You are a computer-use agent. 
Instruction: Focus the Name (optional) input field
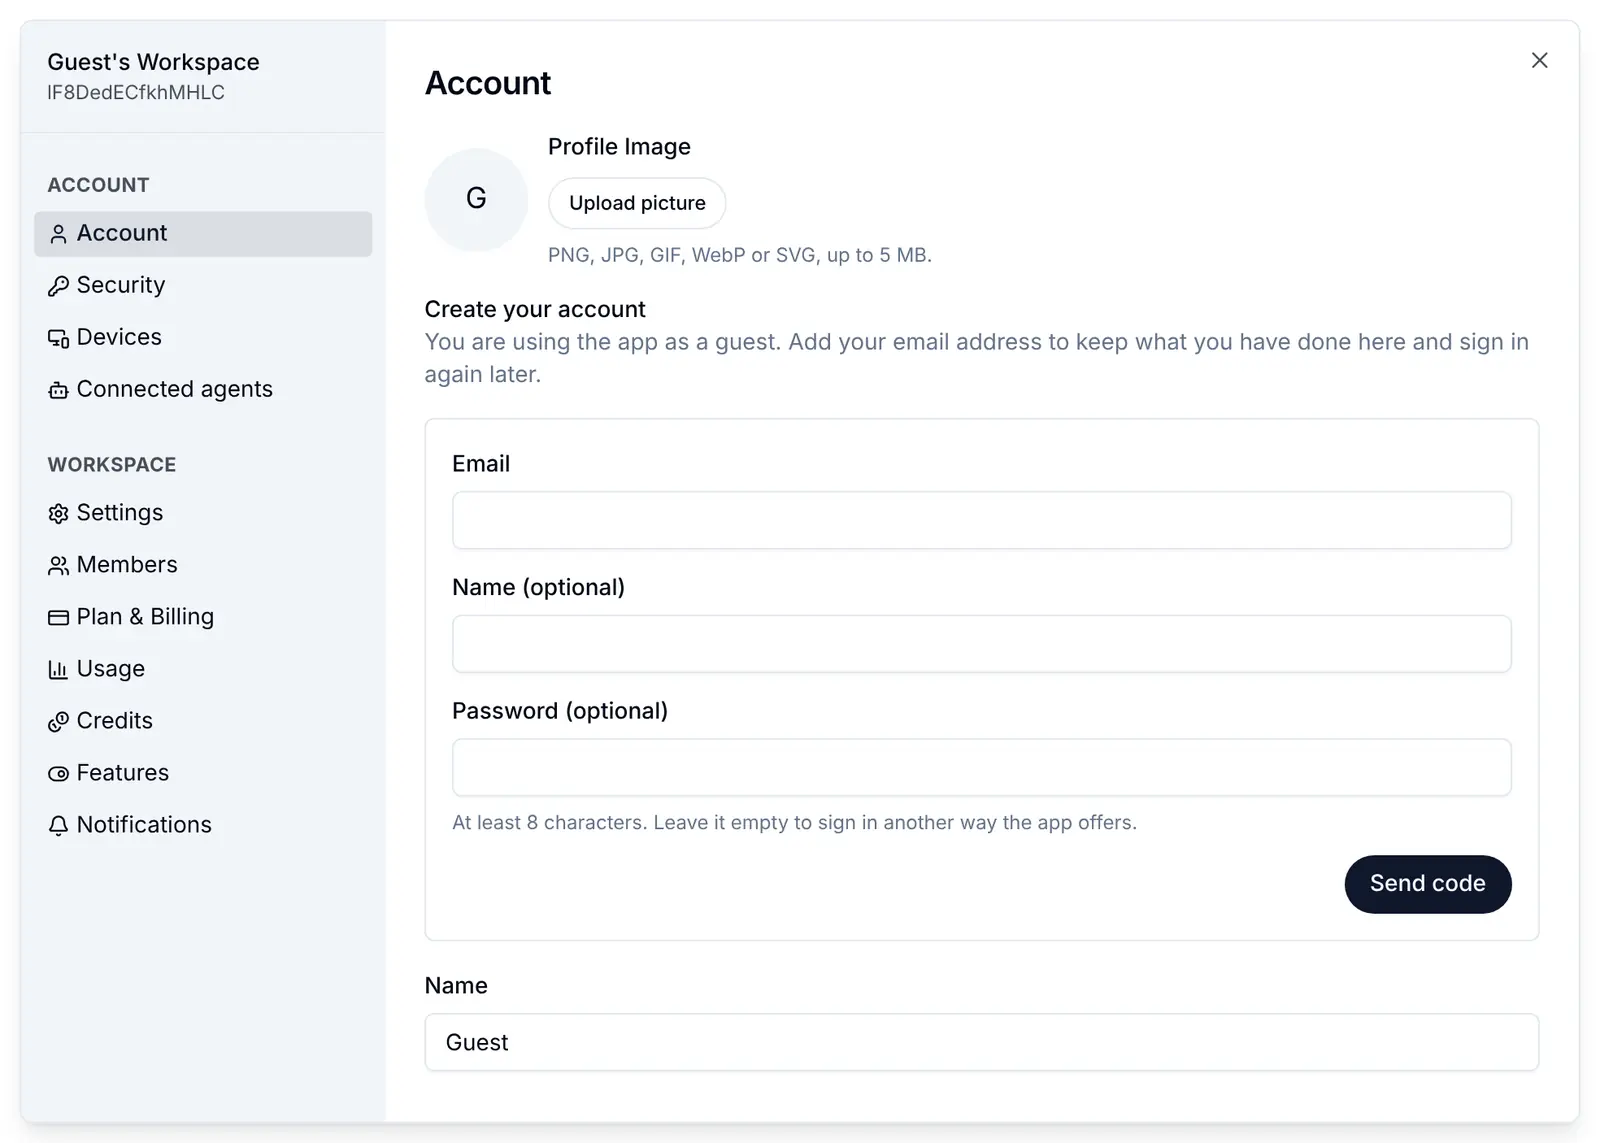[981, 644]
